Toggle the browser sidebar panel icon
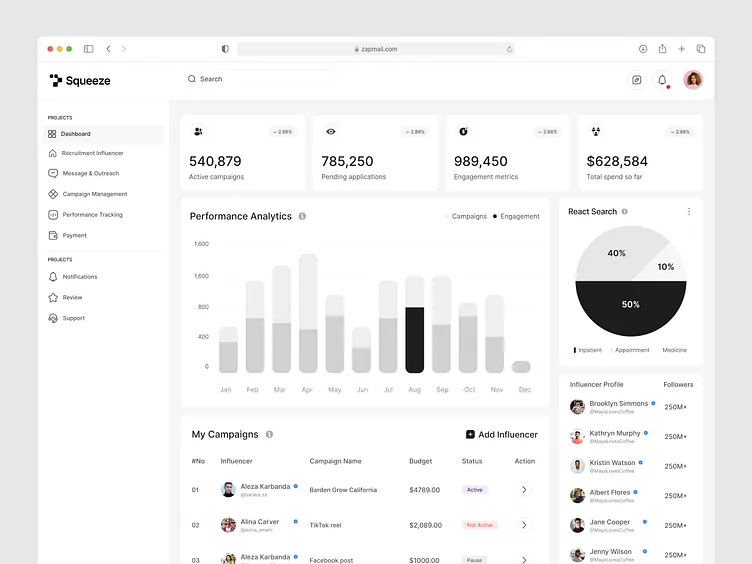This screenshot has height=564, width=752. (x=89, y=49)
